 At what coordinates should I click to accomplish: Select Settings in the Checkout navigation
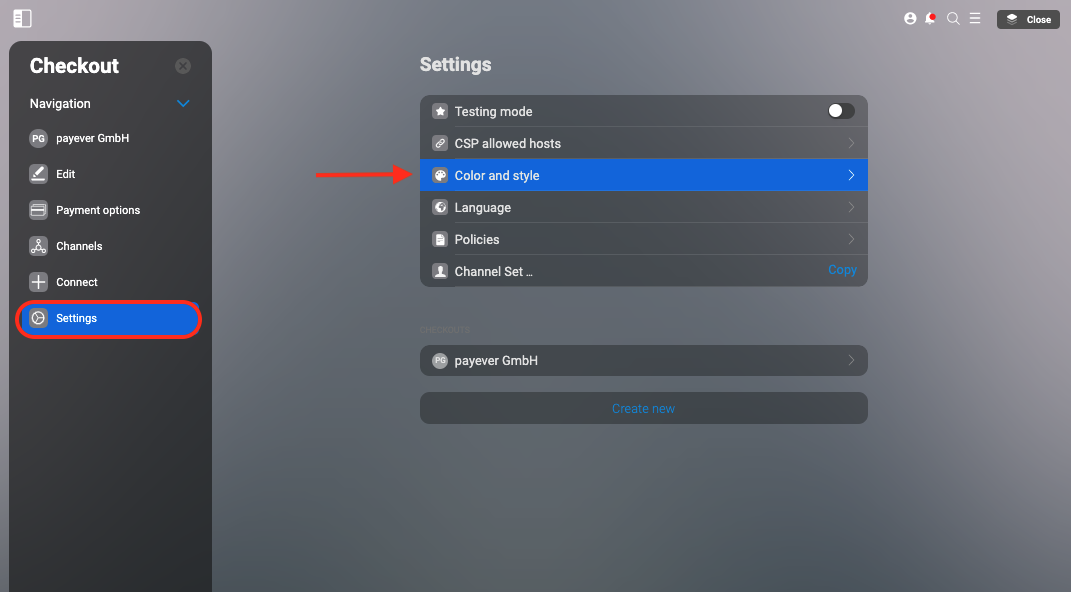point(109,318)
